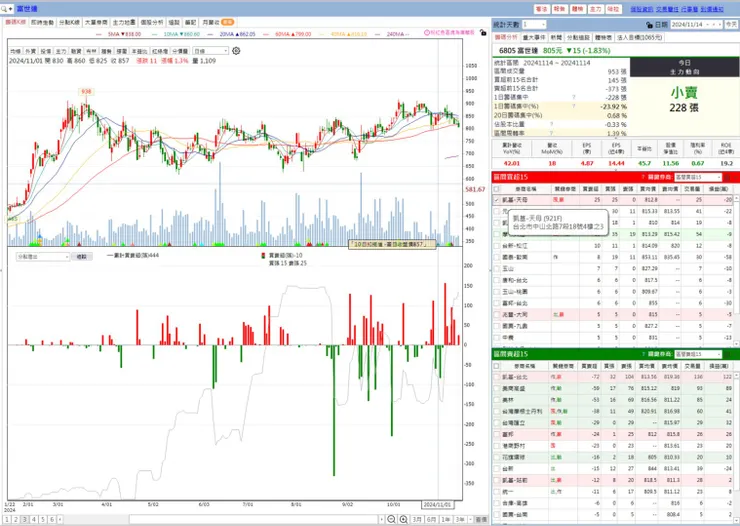This screenshot has width=740, height=526.
Task: Select the 凱基-站前 row
Action: (613, 480)
